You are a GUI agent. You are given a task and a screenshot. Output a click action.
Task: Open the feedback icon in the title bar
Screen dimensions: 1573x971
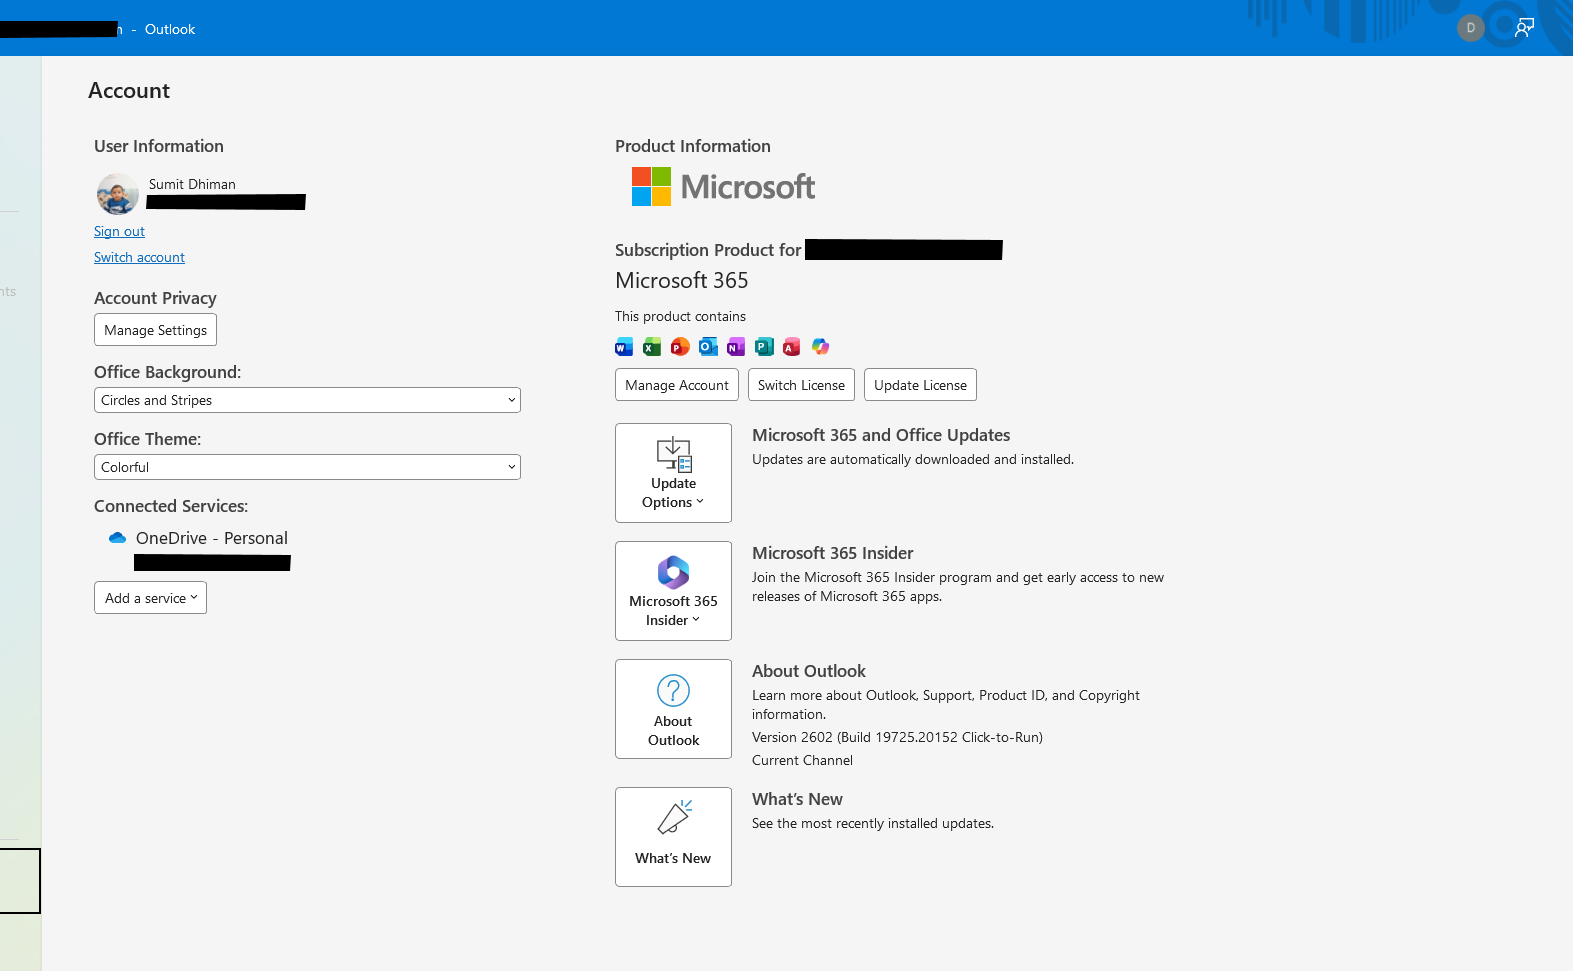coord(1524,28)
